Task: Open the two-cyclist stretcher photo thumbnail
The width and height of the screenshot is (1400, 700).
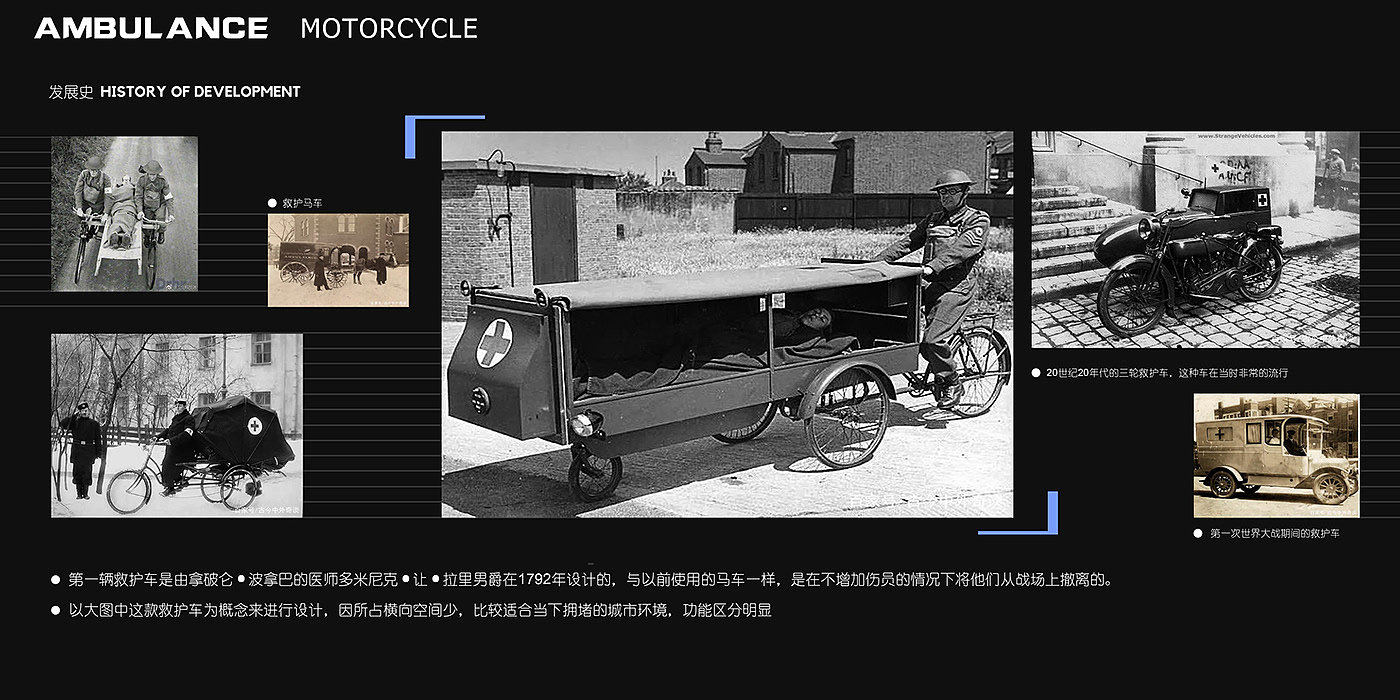Action: tap(124, 214)
